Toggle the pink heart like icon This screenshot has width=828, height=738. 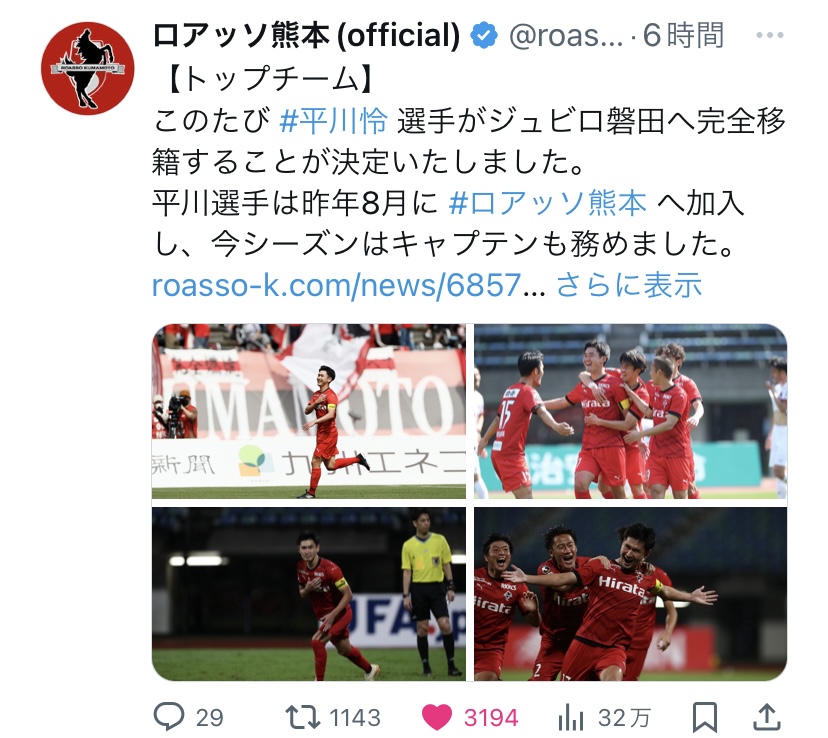tap(437, 717)
